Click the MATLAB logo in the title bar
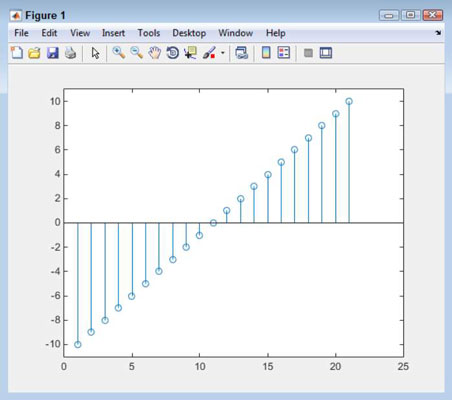Viewport: 452px width, 400px height. point(16,15)
